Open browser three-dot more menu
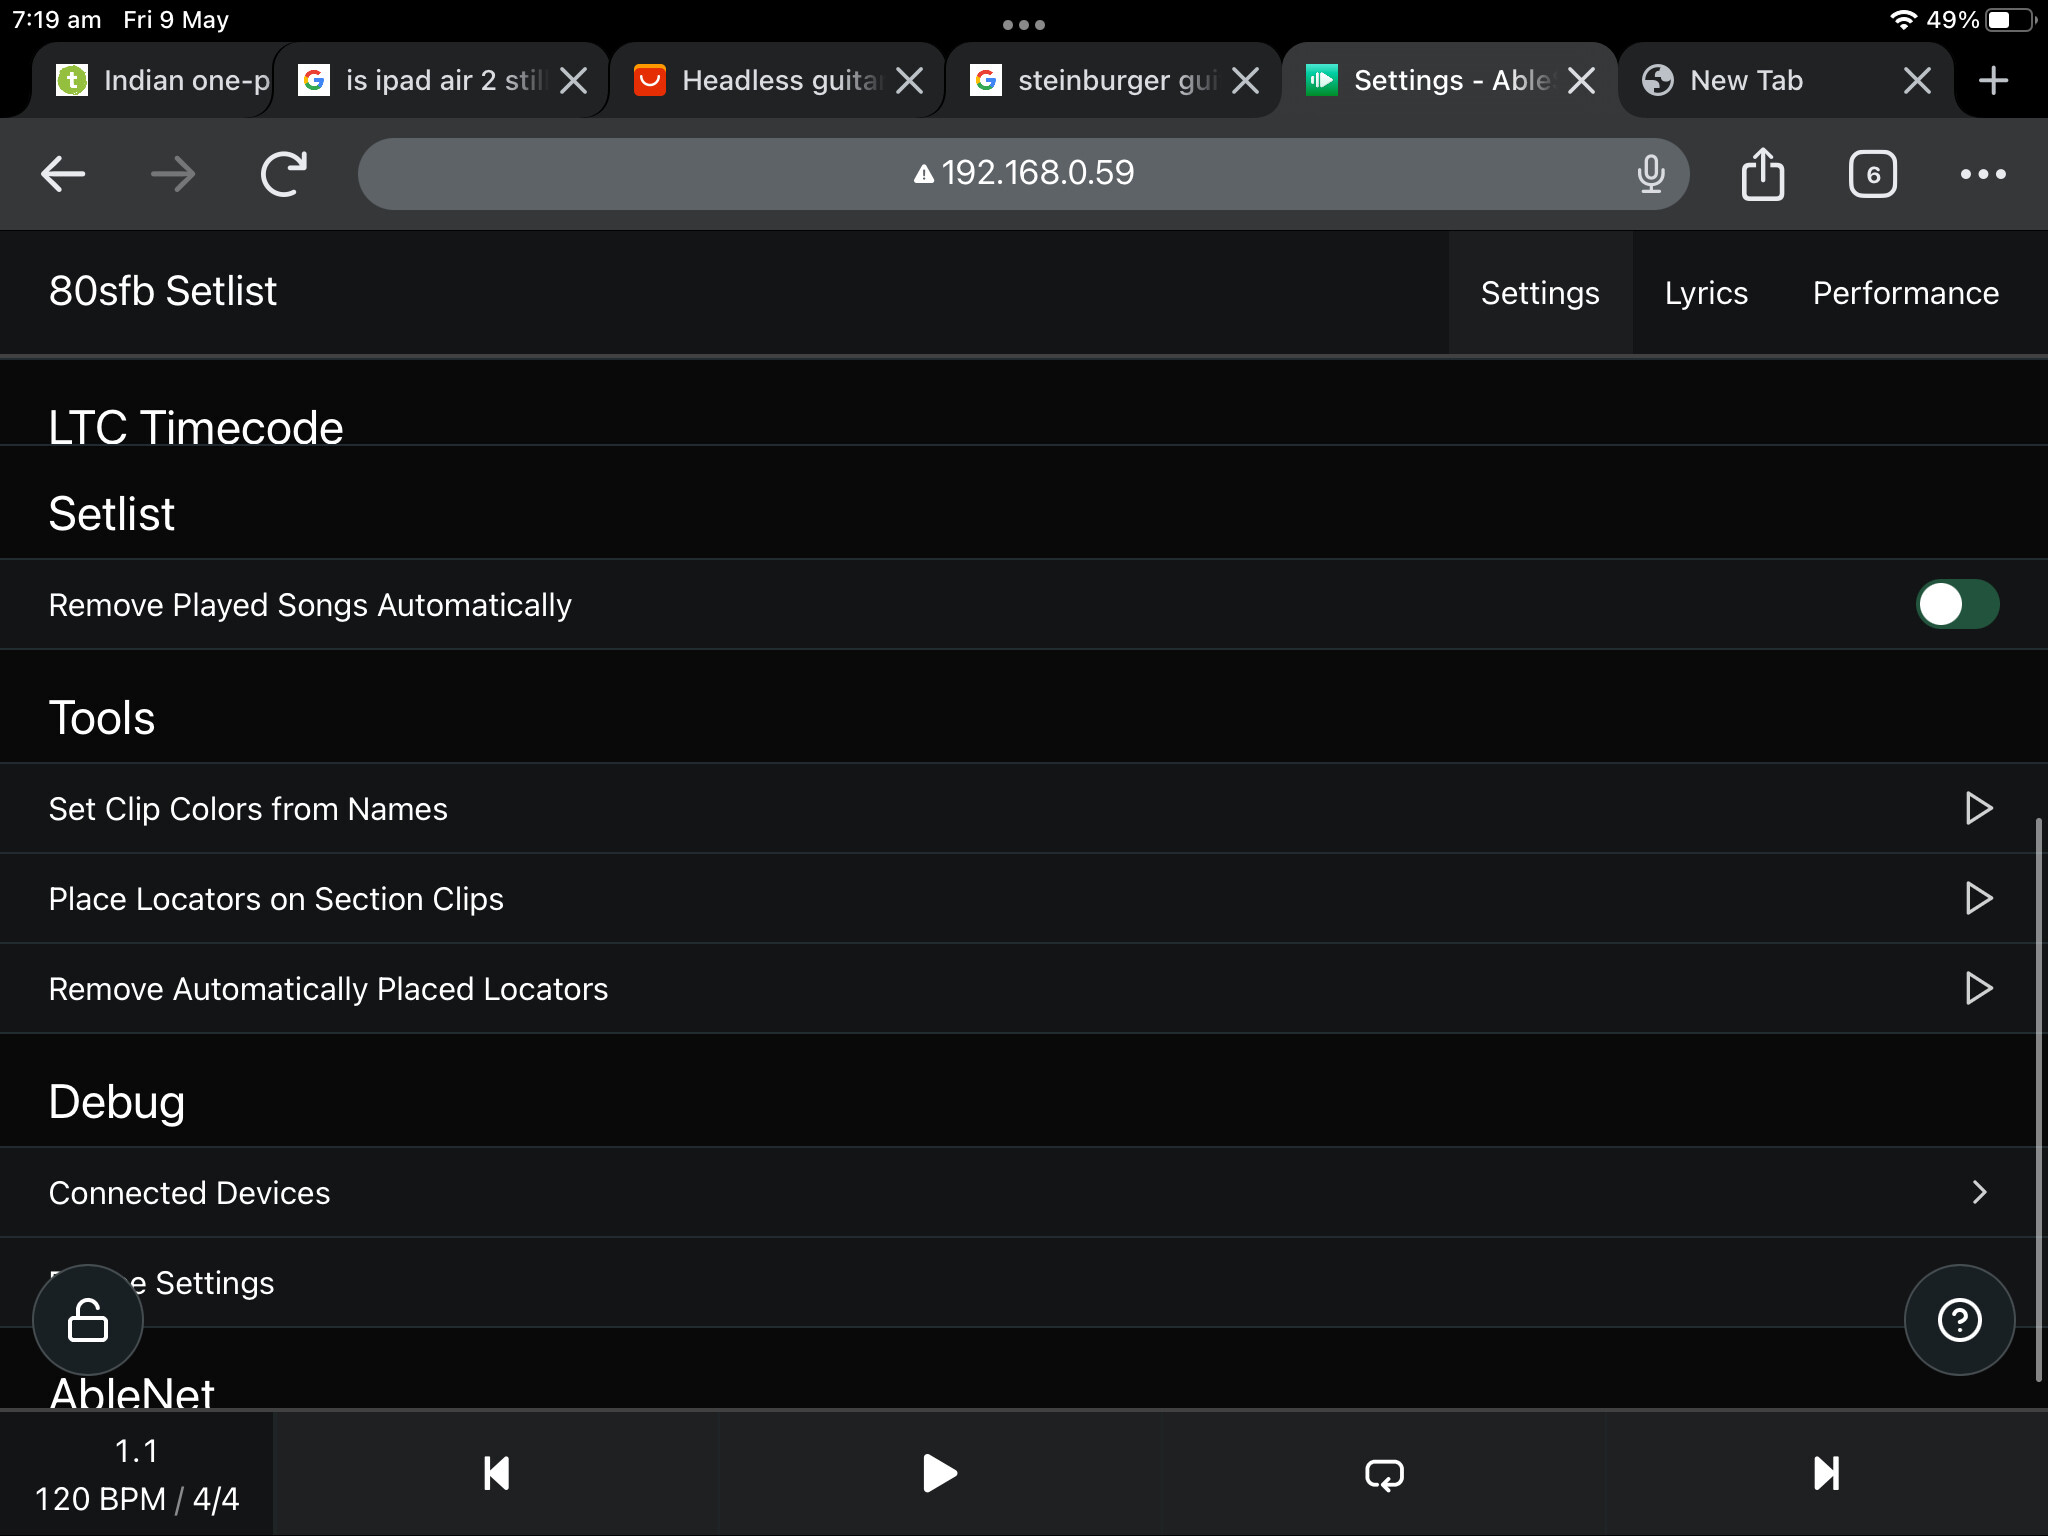 click(x=1982, y=174)
